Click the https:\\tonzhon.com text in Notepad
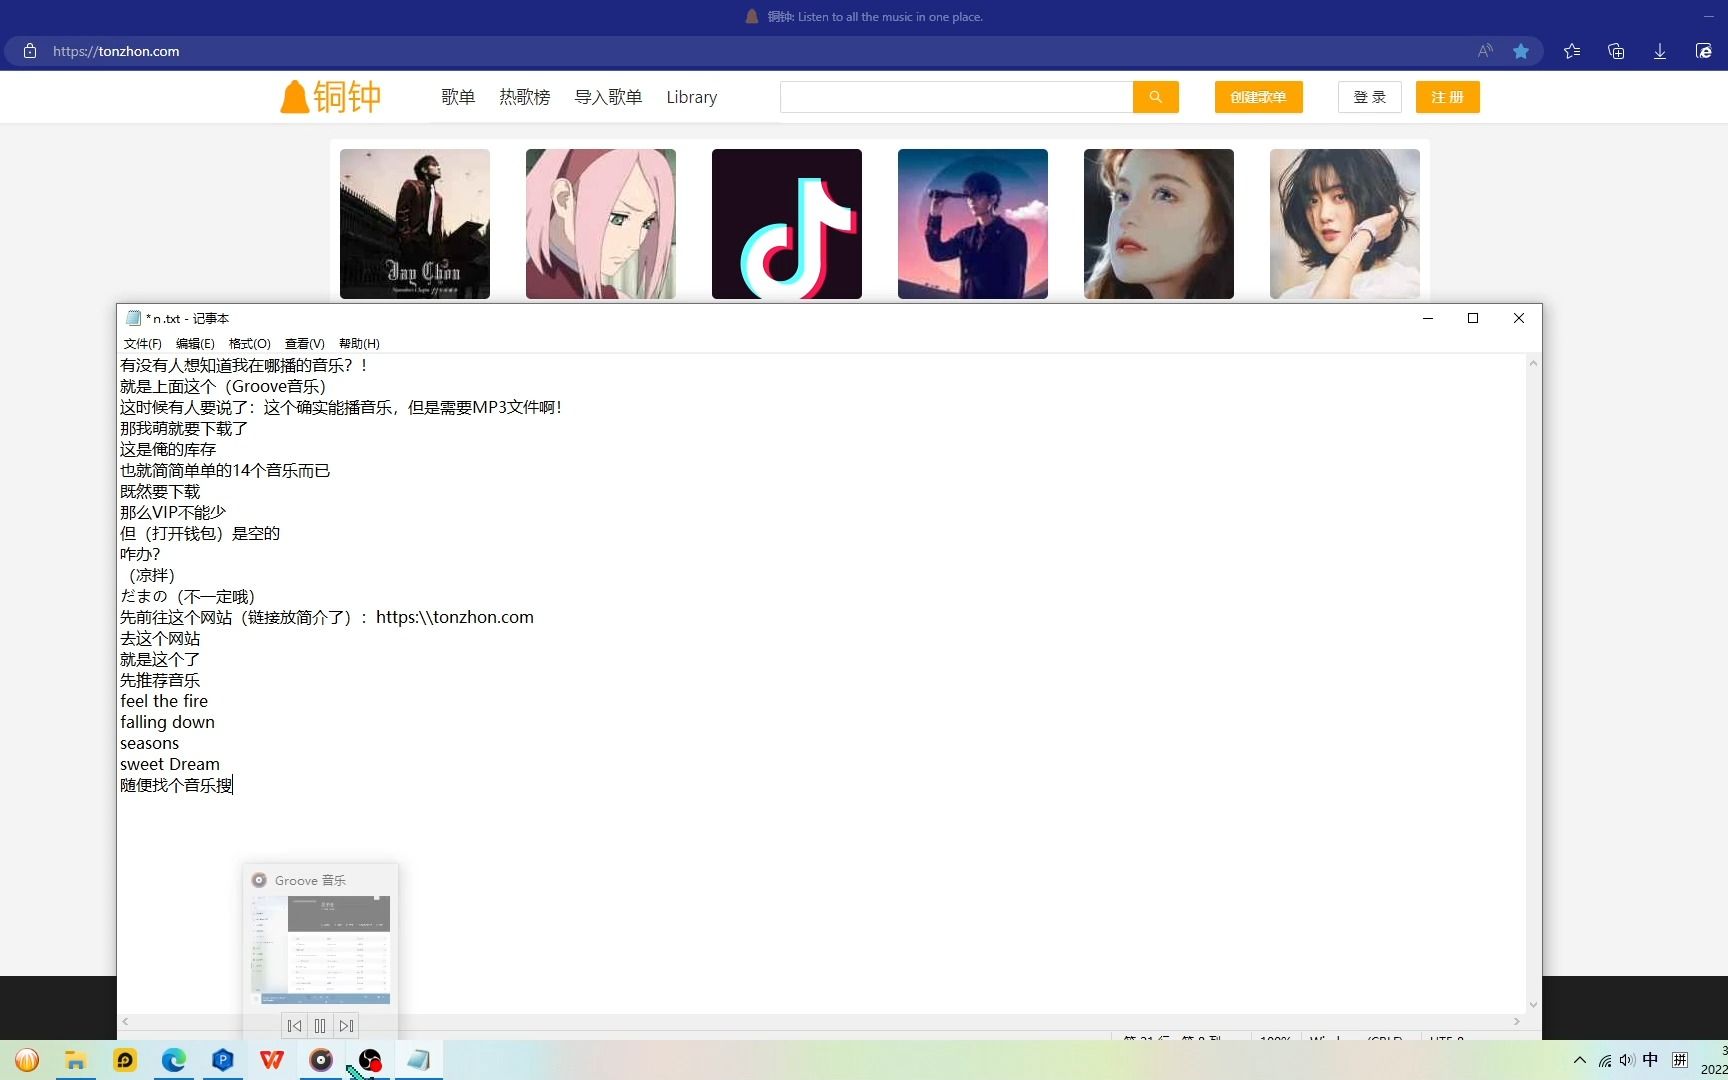Image resolution: width=1728 pixels, height=1080 pixels. 455,617
